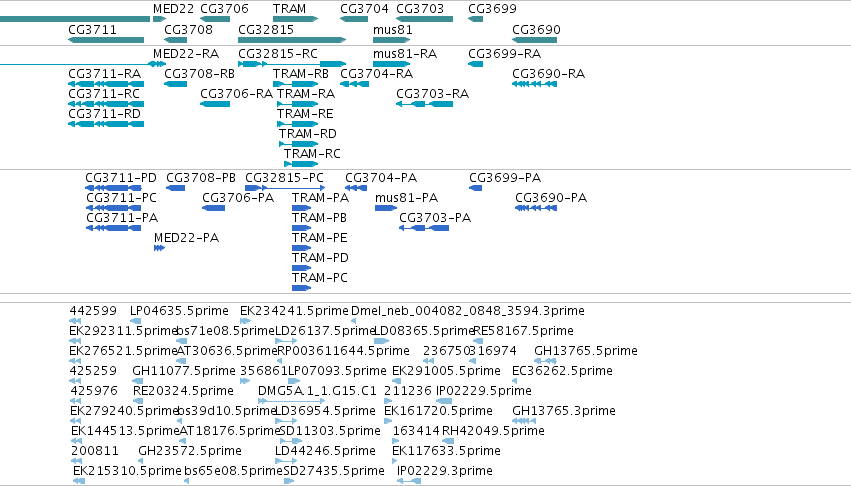851x486 pixels.
Task: Select the EC36262.5prime EST label
Action: pos(562,371)
